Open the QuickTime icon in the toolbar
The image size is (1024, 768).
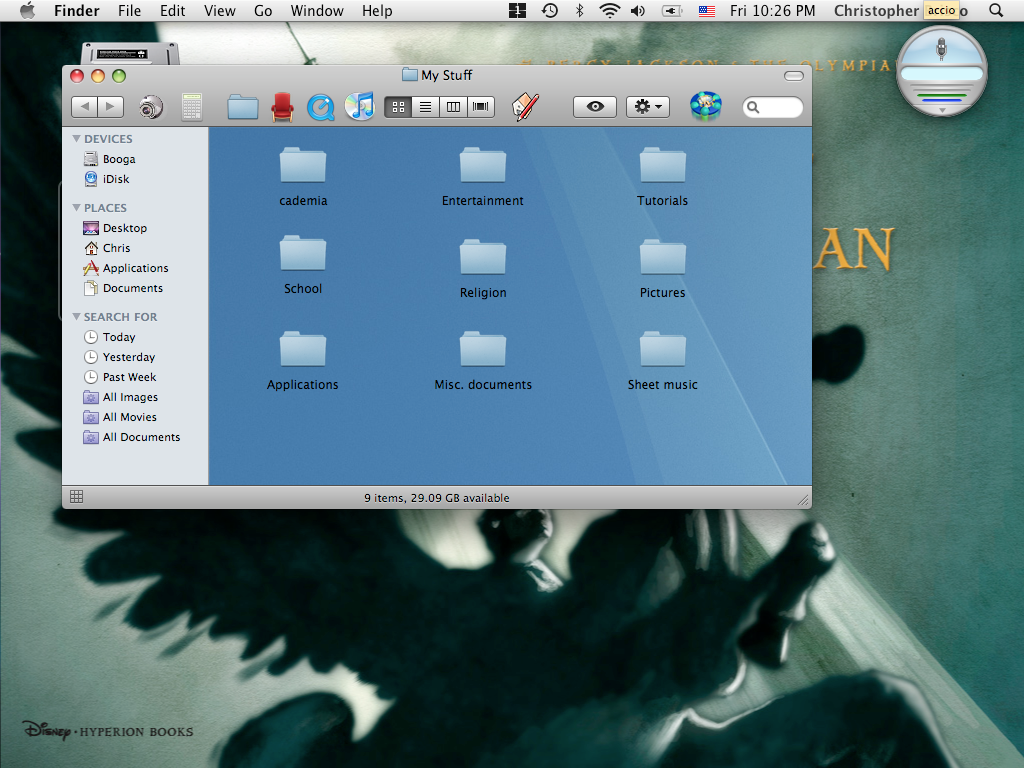click(321, 106)
